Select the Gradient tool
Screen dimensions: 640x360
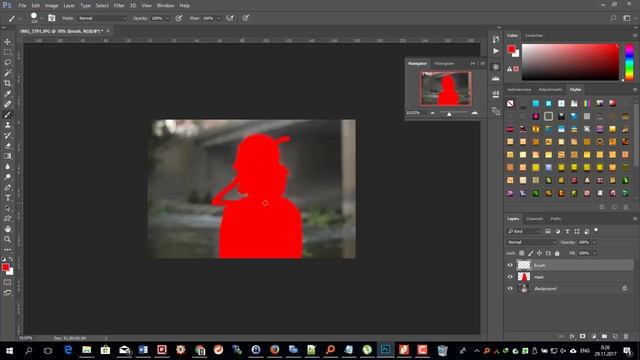point(7,156)
